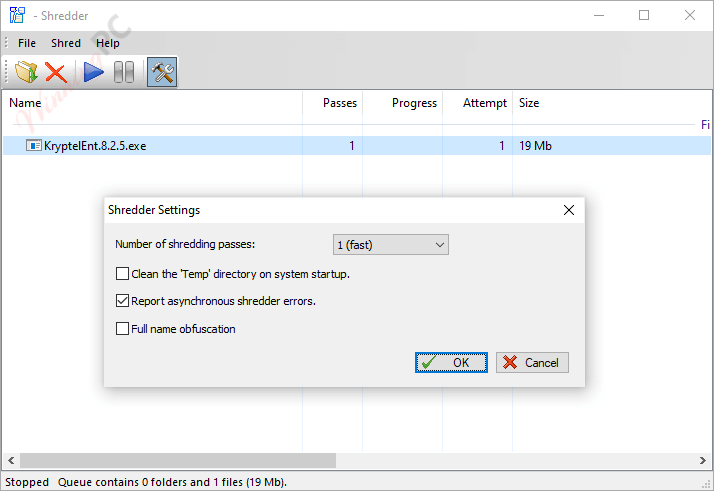This screenshot has width=714, height=491.
Task: Click the Shredder app icon in title bar
Action: tap(17, 15)
